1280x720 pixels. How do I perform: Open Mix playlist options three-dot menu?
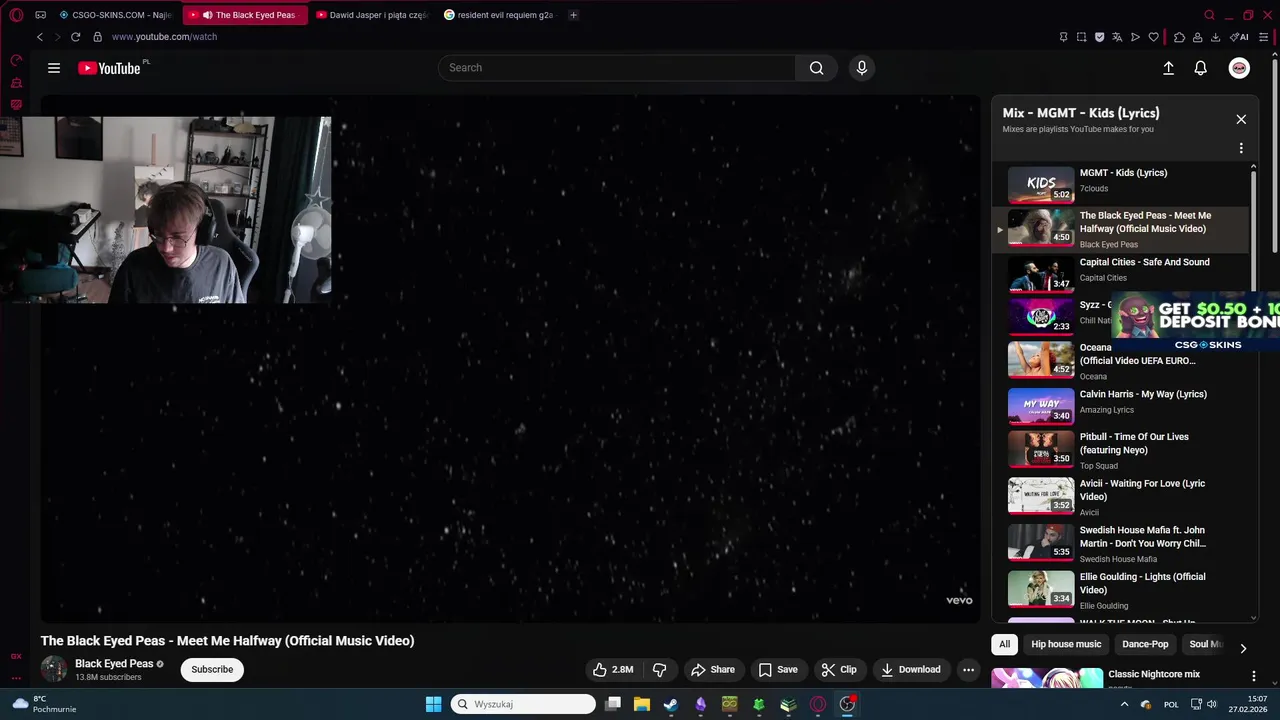(x=1241, y=148)
